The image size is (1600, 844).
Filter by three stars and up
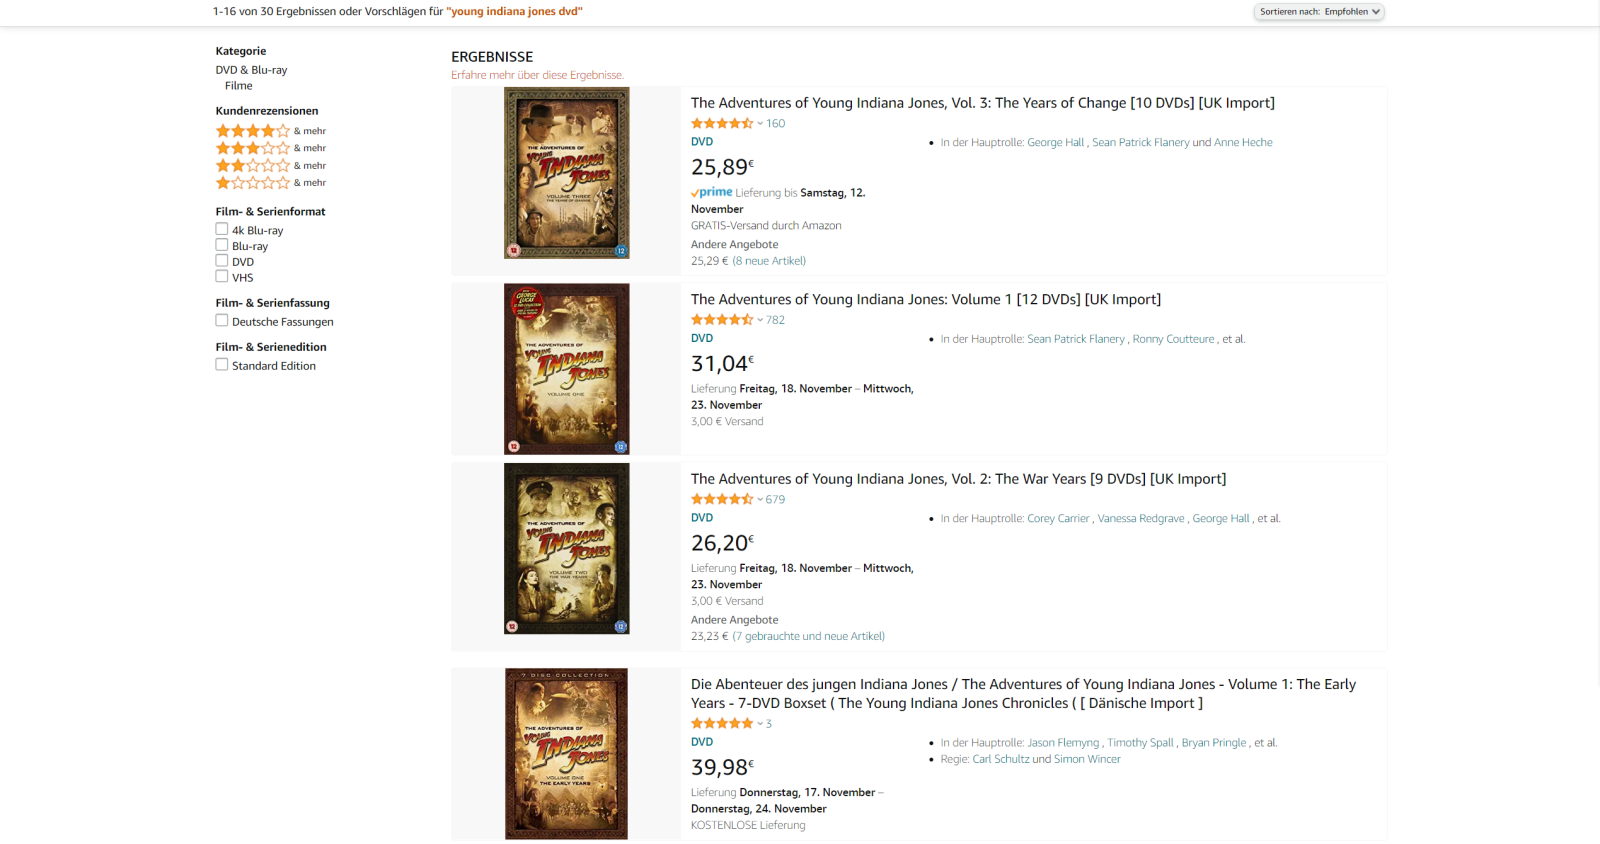tap(253, 148)
